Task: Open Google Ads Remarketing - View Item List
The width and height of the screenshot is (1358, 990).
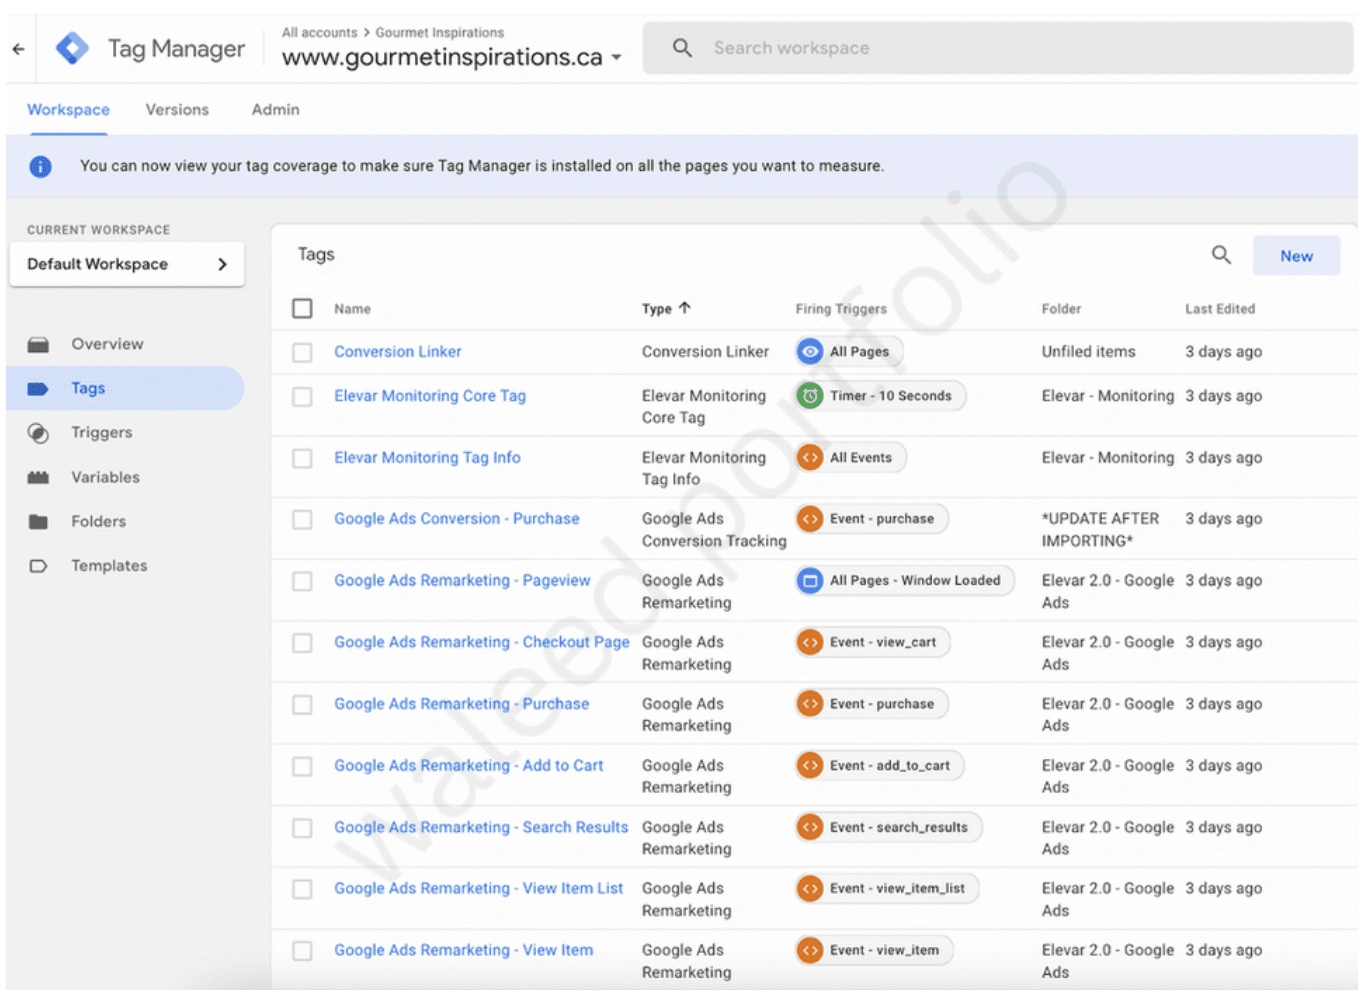Action: coord(478,889)
